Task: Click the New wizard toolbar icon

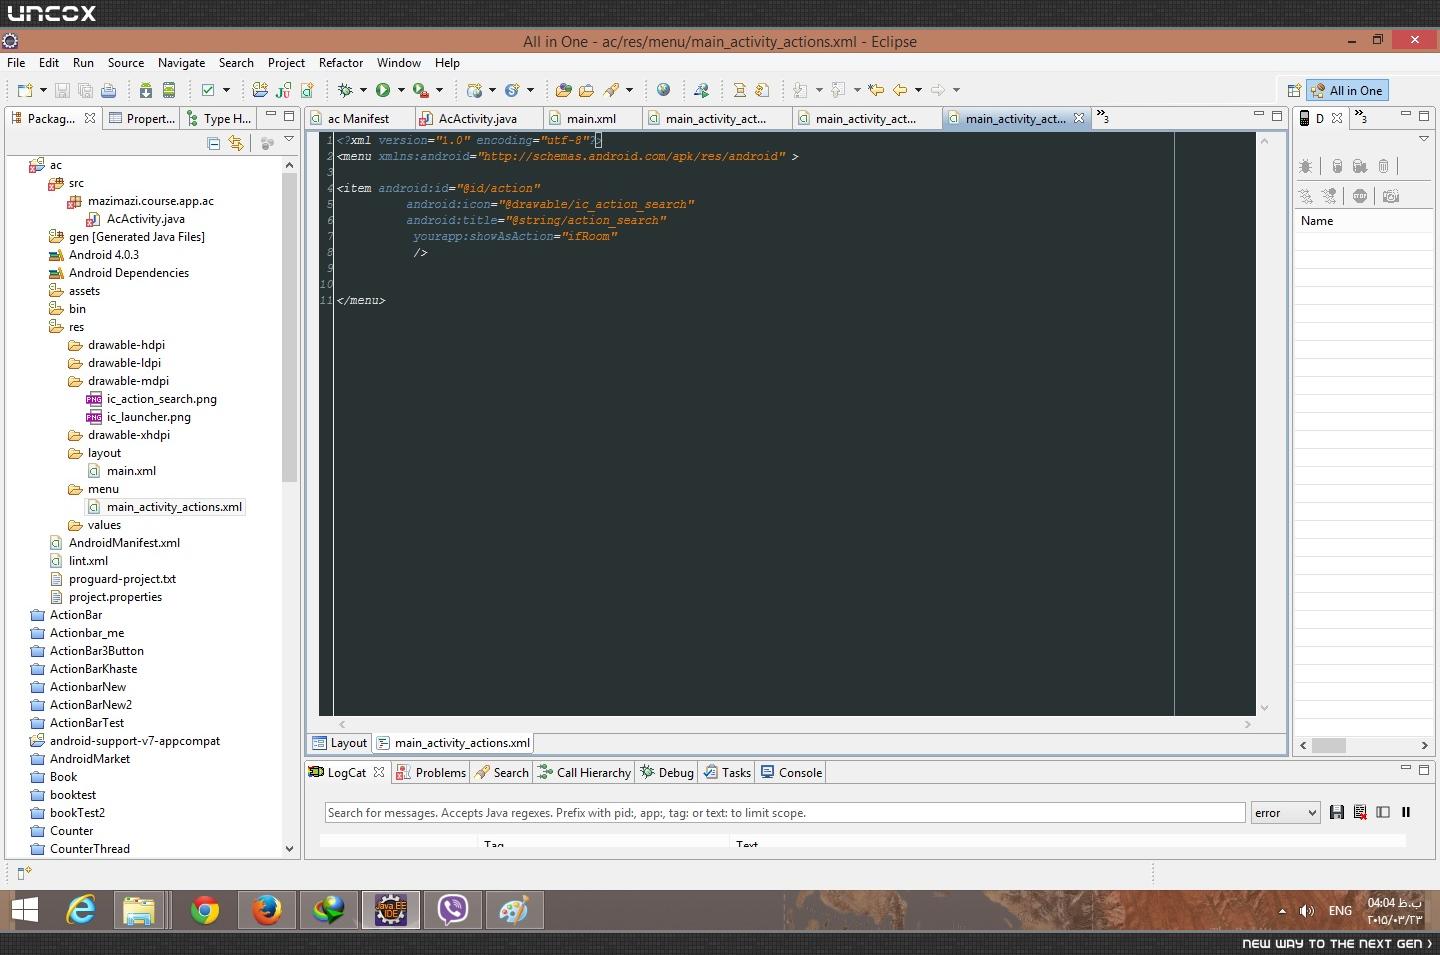Action: (x=25, y=90)
